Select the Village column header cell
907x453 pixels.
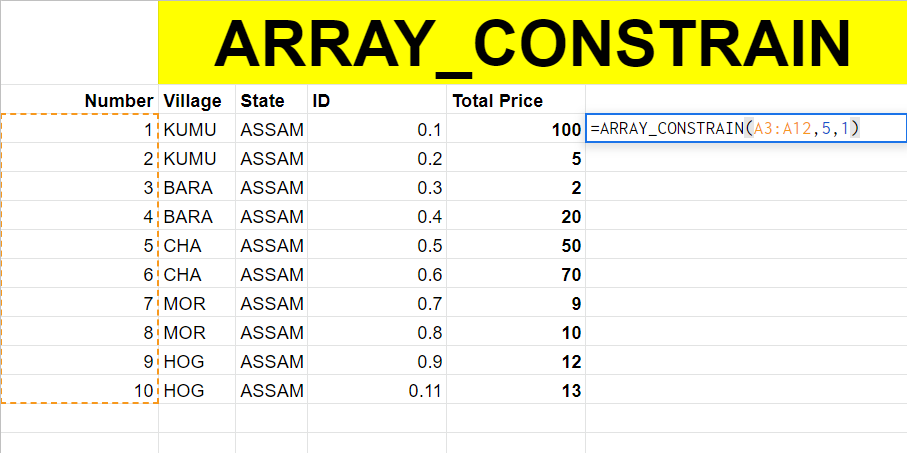click(x=197, y=100)
